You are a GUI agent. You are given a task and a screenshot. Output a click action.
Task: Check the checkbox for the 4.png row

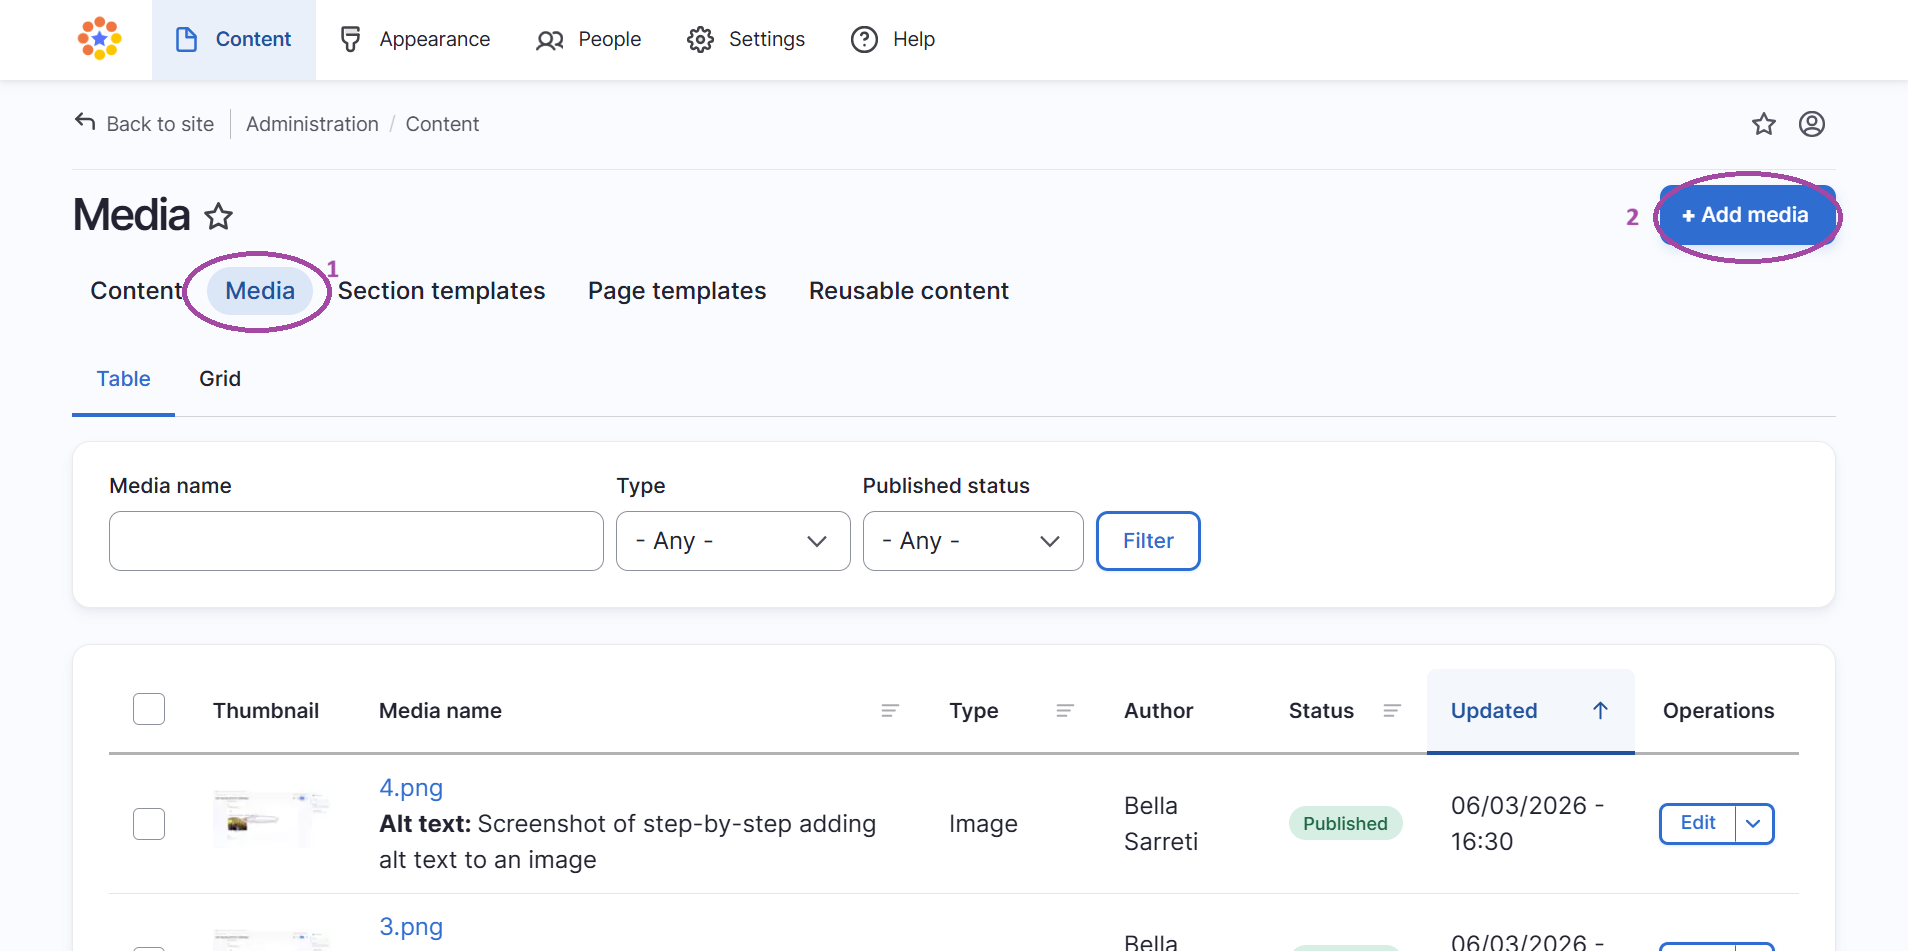[x=148, y=823]
